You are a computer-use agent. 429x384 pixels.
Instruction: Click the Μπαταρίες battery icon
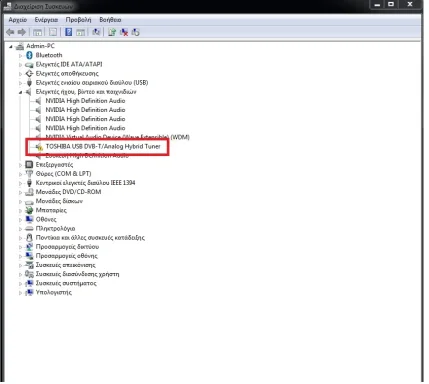(x=29, y=210)
